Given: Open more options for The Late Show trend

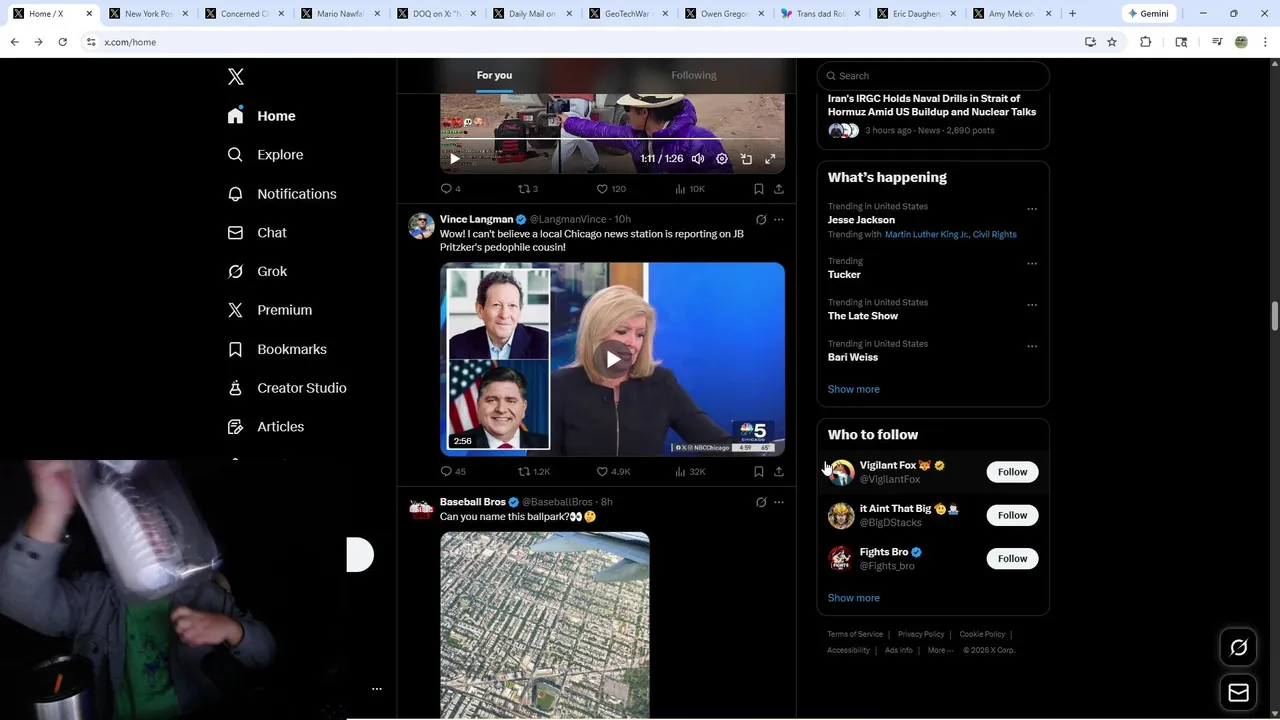Looking at the screenshot, I should 1032,305.
